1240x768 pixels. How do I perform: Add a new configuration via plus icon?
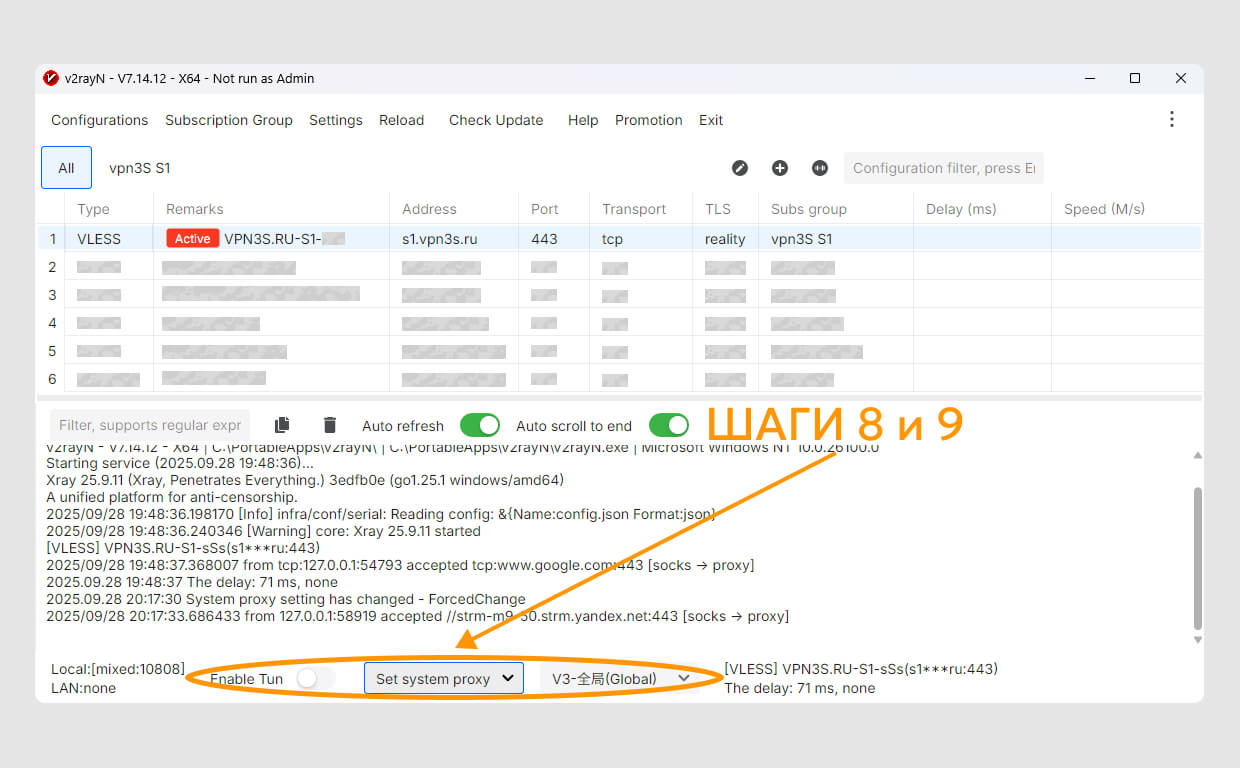click(x=780, y=168)
